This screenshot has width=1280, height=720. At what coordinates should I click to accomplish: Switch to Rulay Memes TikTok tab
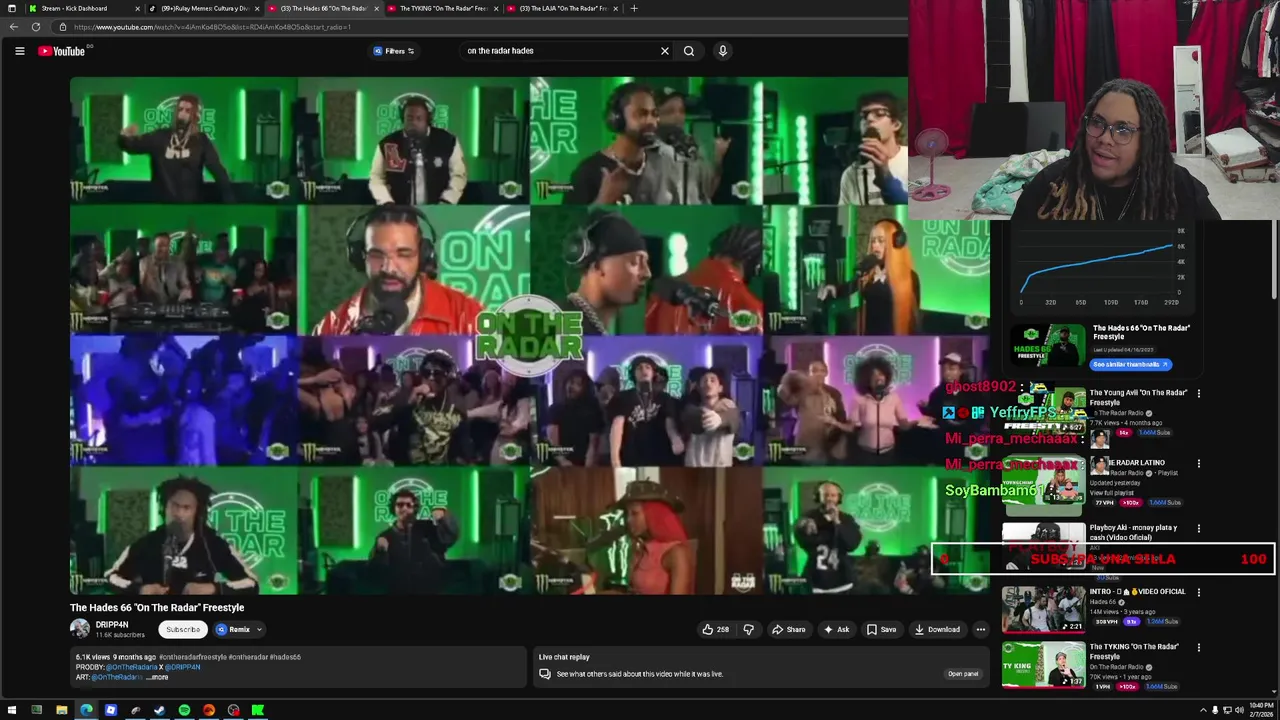[204, 8]
